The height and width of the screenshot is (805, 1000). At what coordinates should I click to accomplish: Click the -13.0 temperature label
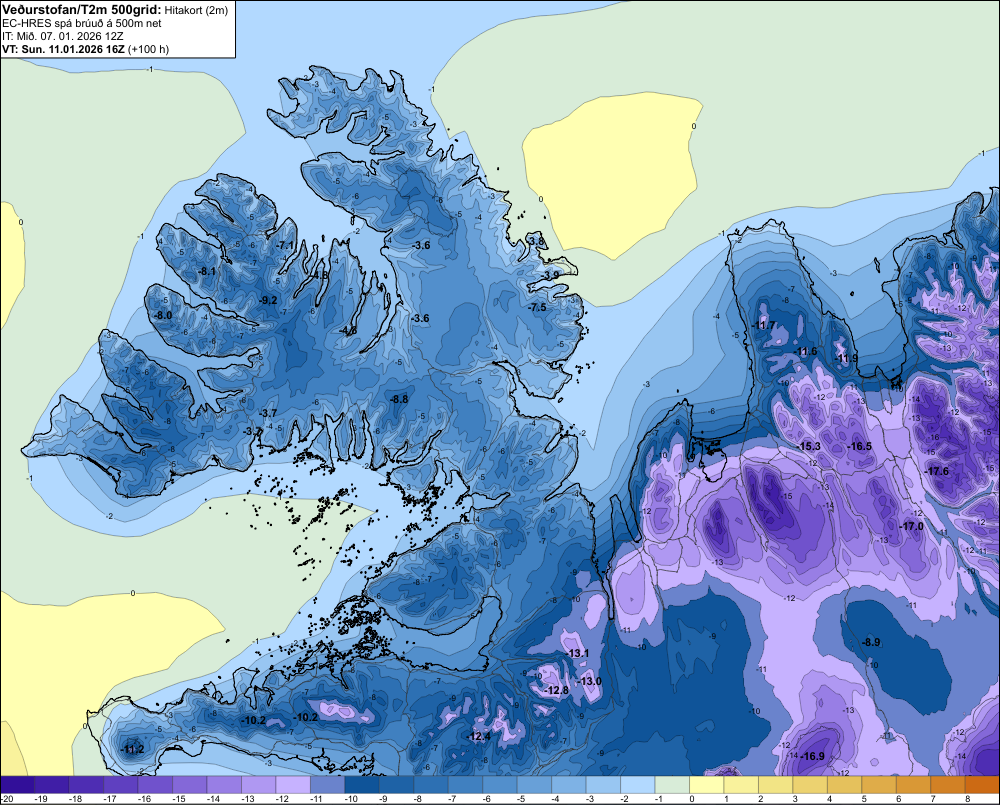pyautogui.click(x=589, y=681)
